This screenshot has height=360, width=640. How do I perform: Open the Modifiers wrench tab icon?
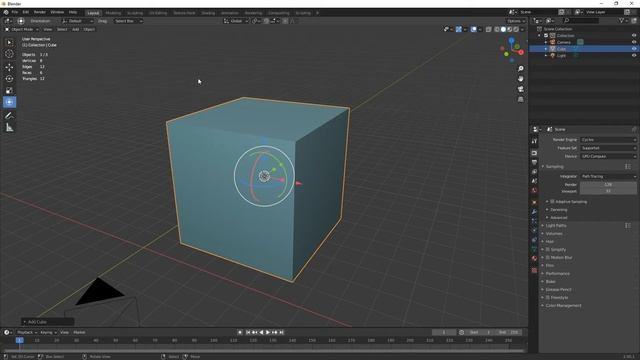click(534, 212)
